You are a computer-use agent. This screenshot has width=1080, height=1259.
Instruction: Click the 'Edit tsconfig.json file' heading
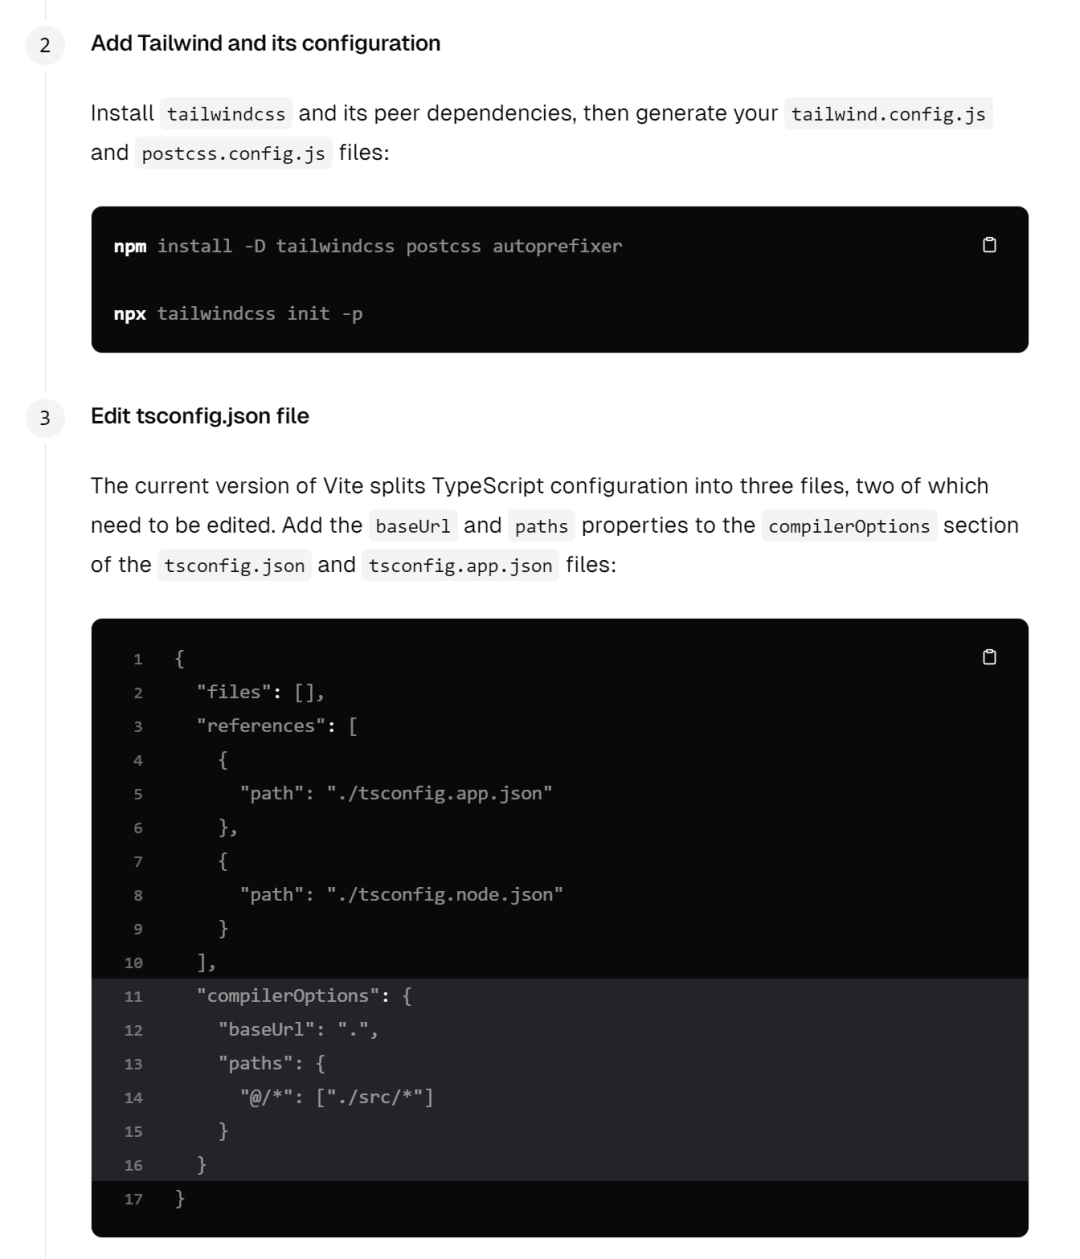[x=200, y=416]
